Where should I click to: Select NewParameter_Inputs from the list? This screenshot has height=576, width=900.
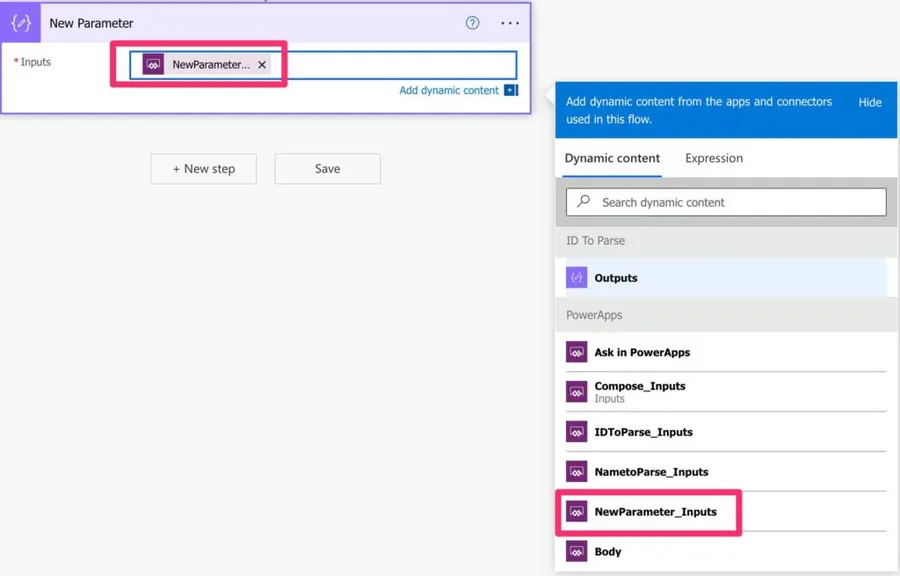click(x=655, y=512)
